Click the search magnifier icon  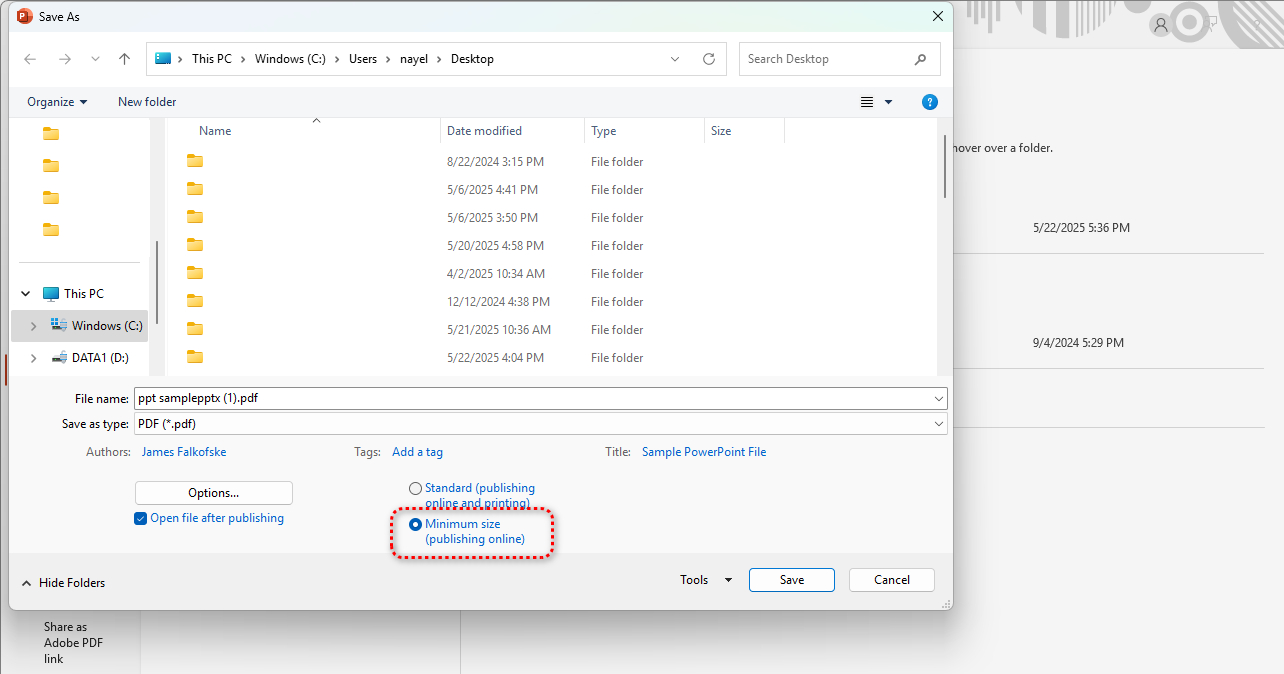tap(920, 59)
